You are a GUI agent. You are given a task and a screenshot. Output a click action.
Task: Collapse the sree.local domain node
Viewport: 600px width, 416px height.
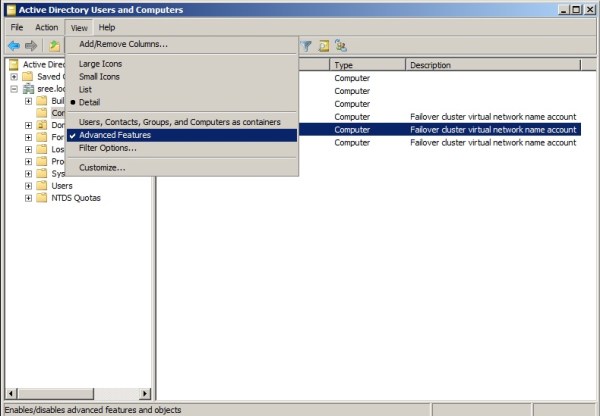pyautogui.click(x=14, y=89)
